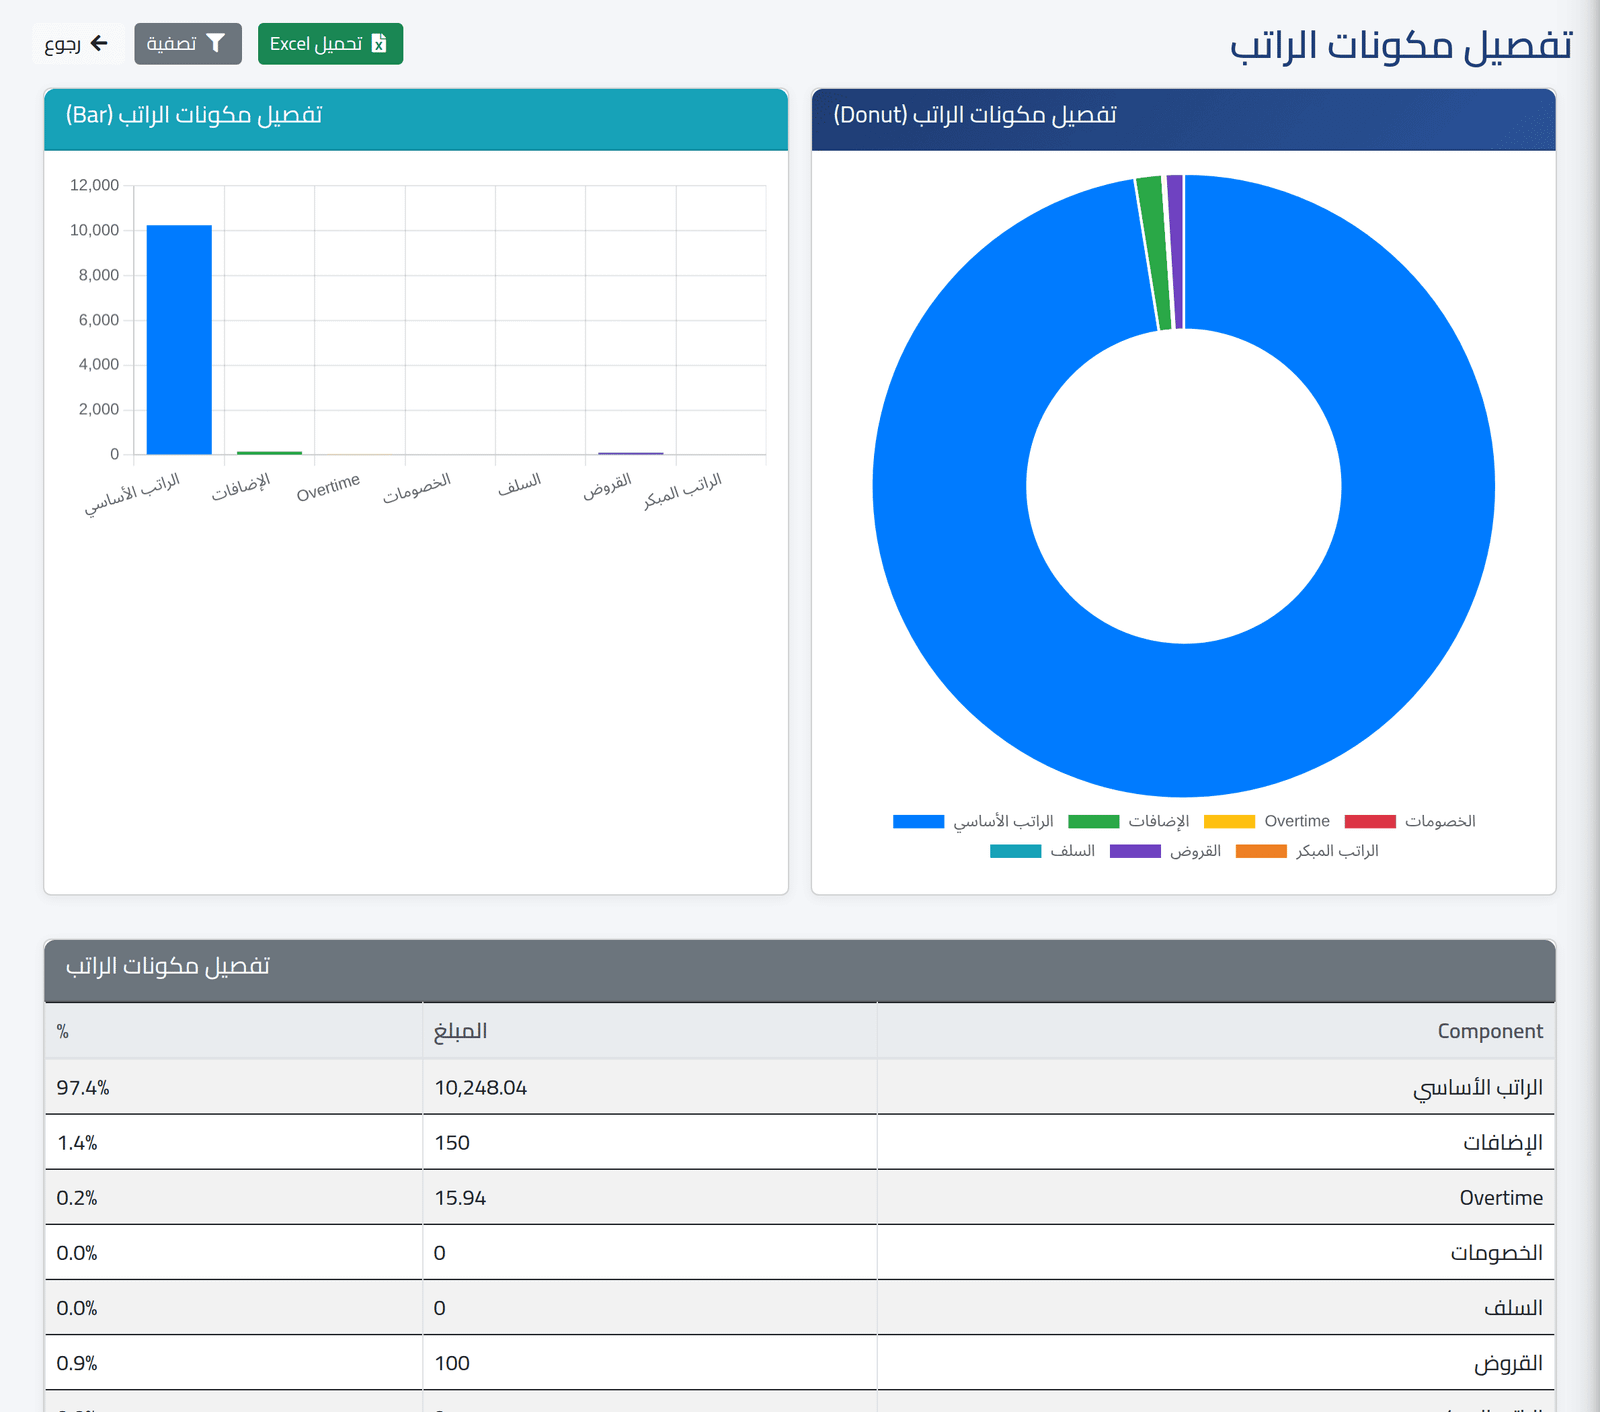The width and height of the screenshot is (1600, 1412).
Task: Click the Bar chart panel header
Action: 416,119
